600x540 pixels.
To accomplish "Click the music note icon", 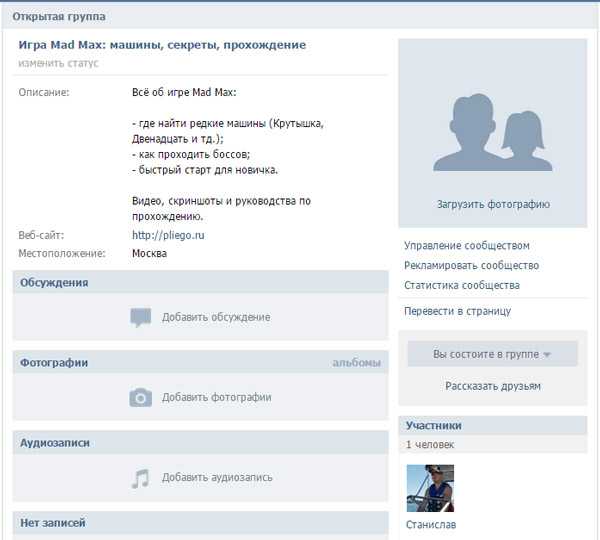I will coord(140,478).
